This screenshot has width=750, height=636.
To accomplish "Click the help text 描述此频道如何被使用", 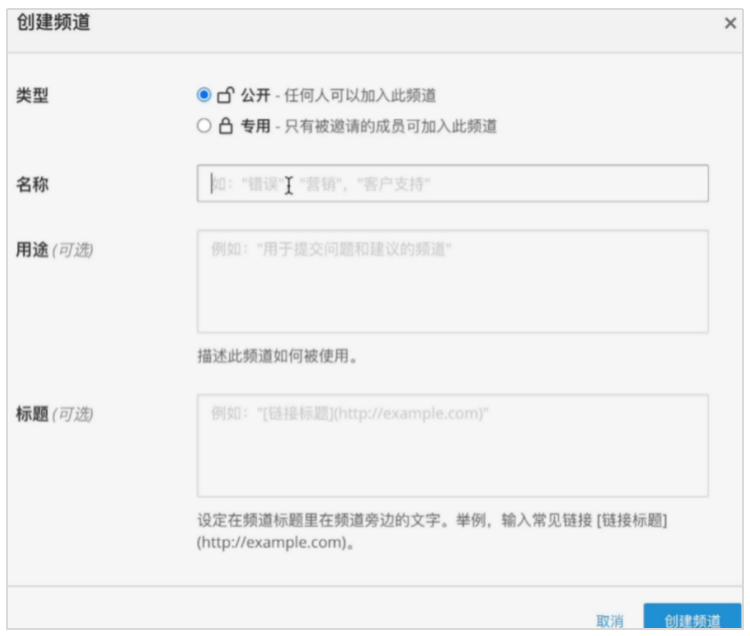I will (277, 355).
